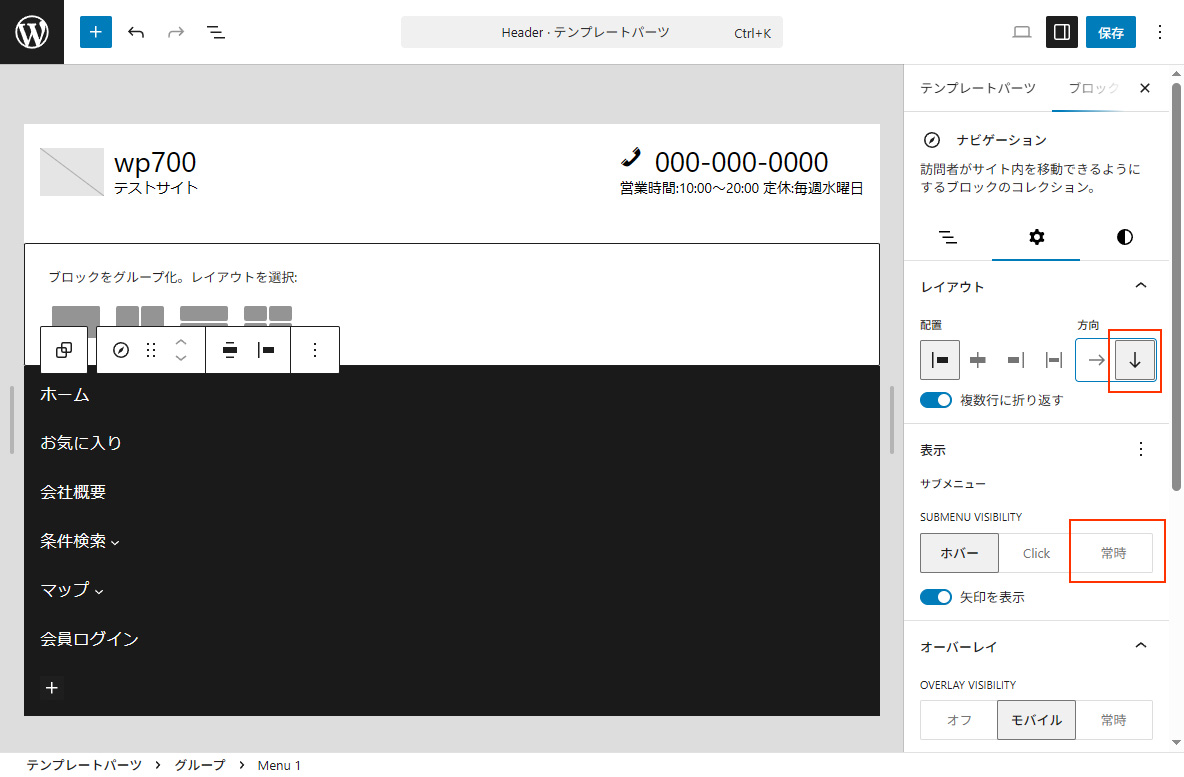Open the document overview list icon

coord(215,32)
